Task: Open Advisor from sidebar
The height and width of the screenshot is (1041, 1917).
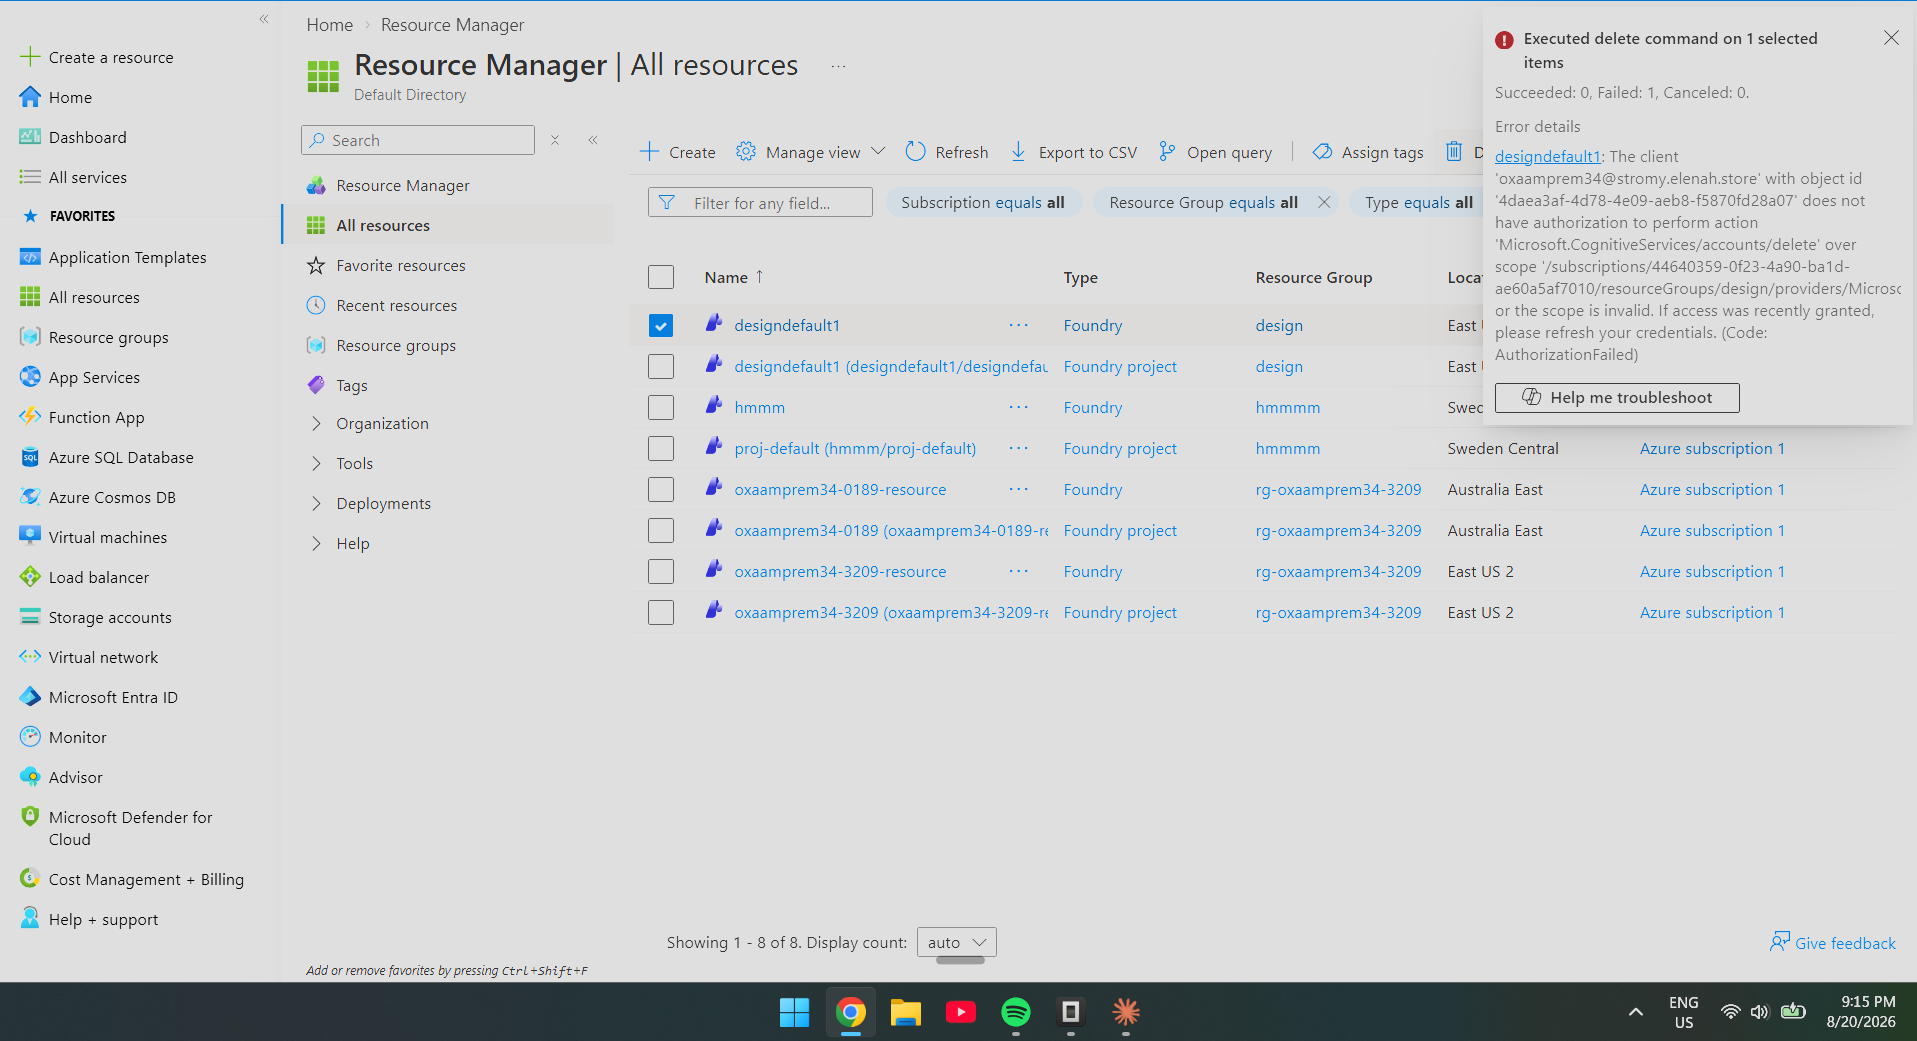Action: point(75,777)
